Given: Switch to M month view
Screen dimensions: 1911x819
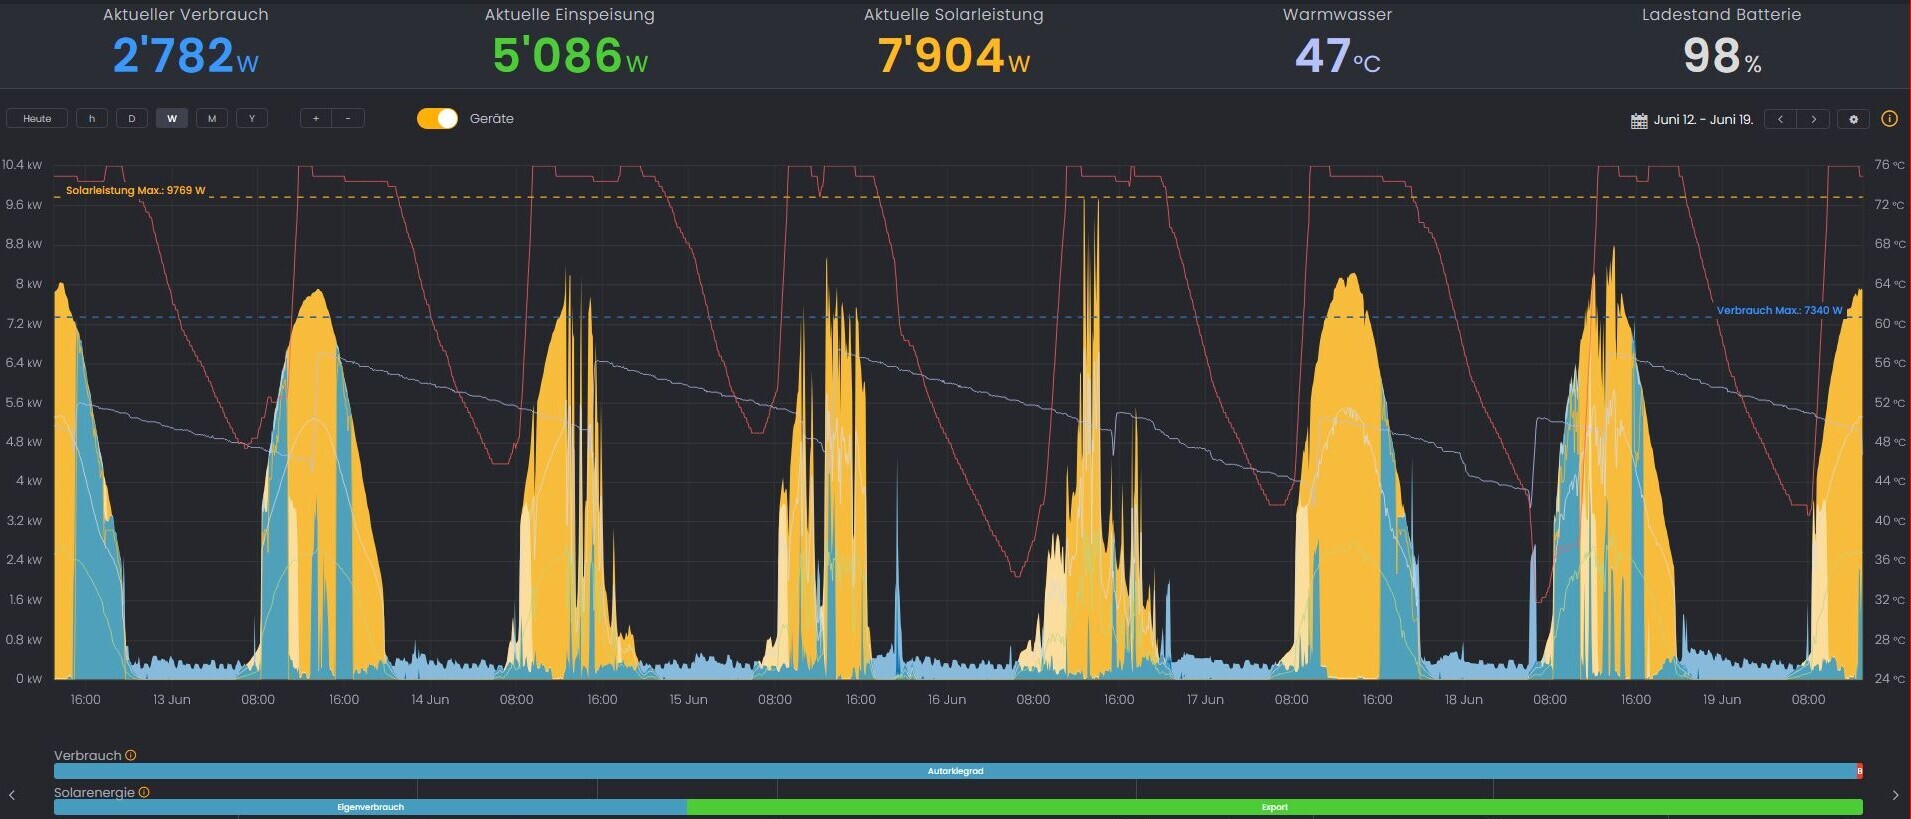Looking at the screenshot, I should [212, 118].
